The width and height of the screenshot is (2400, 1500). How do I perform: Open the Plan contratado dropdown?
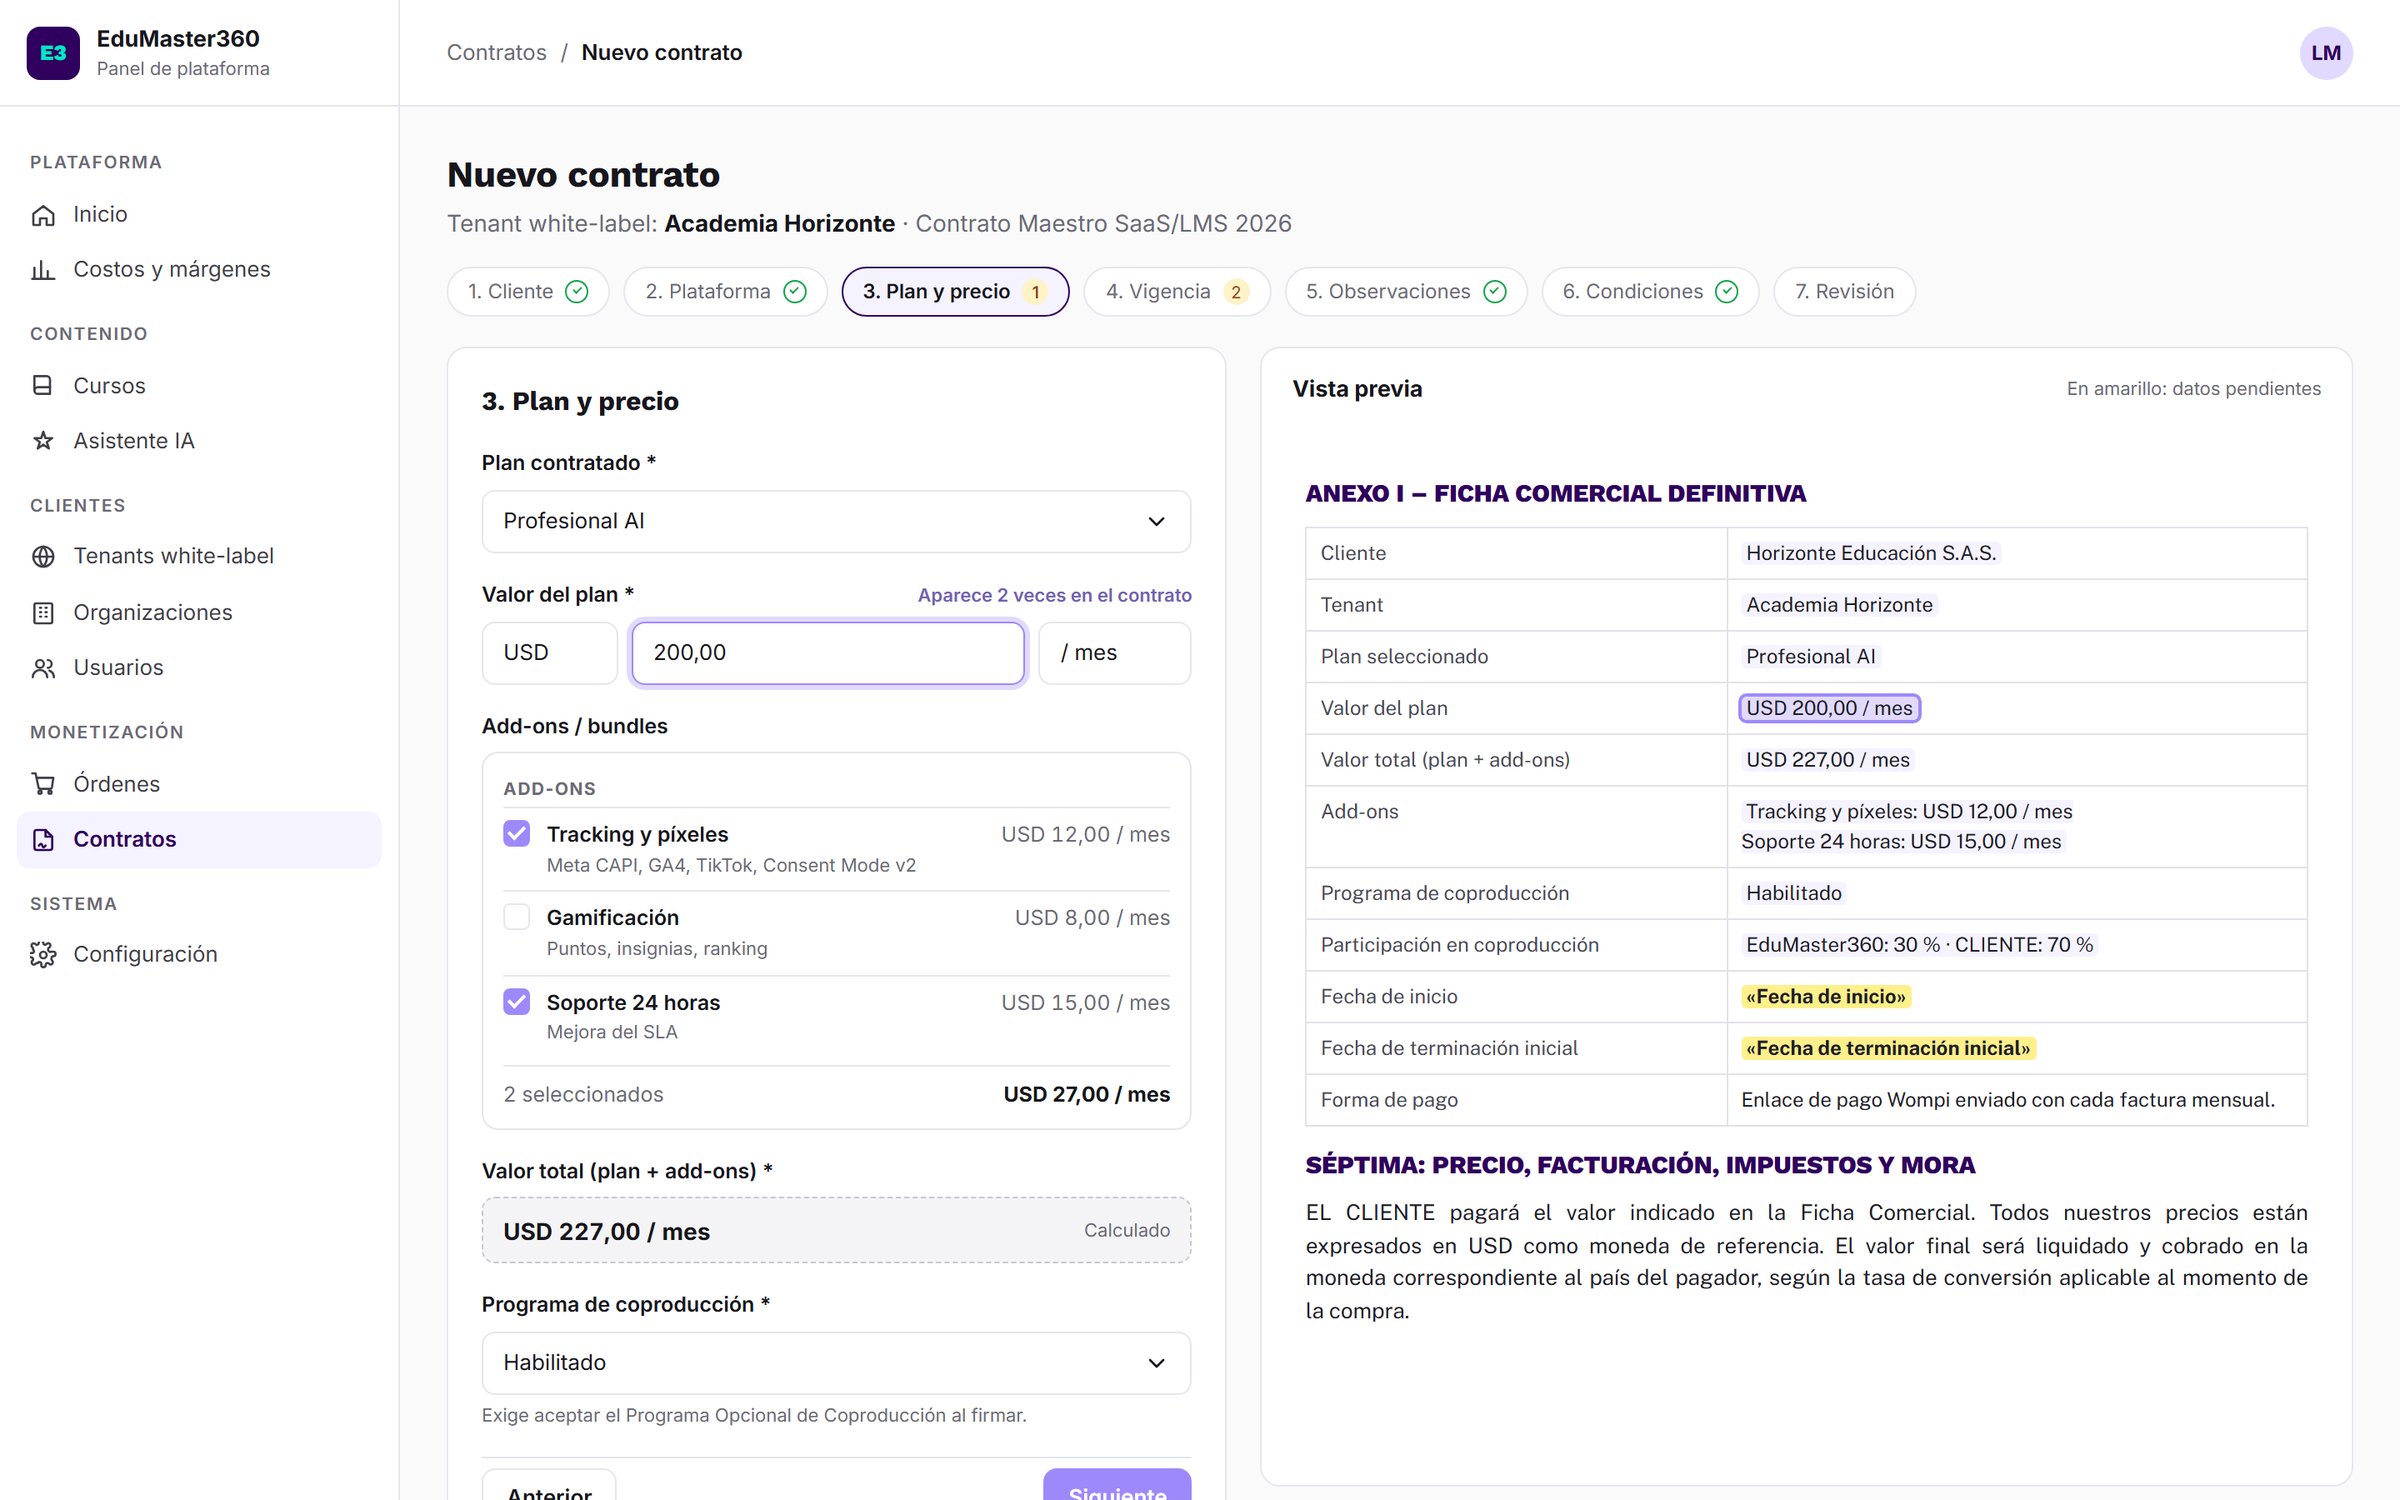pos(836,521)
